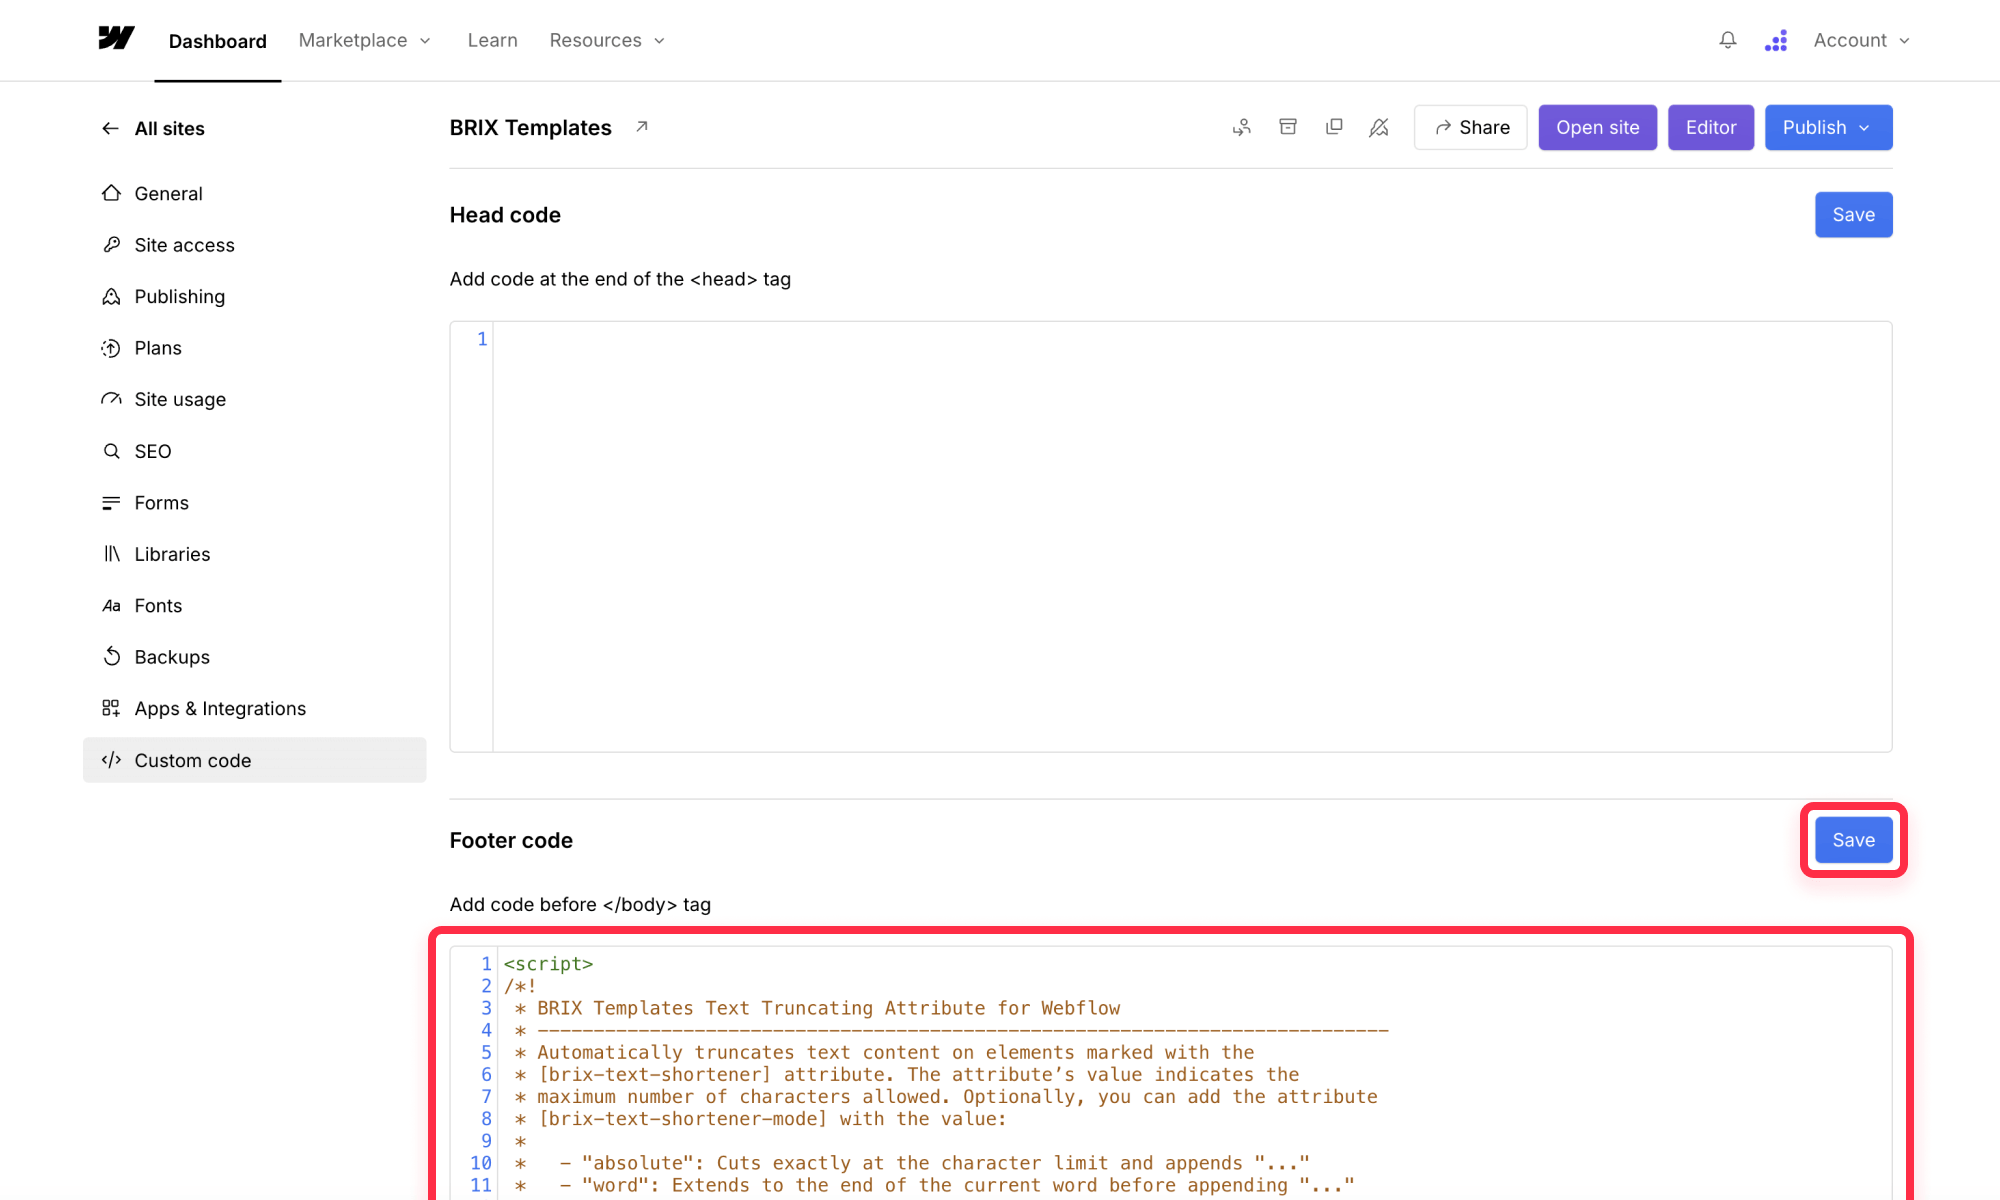Select the Backups label

coord(172,657)
